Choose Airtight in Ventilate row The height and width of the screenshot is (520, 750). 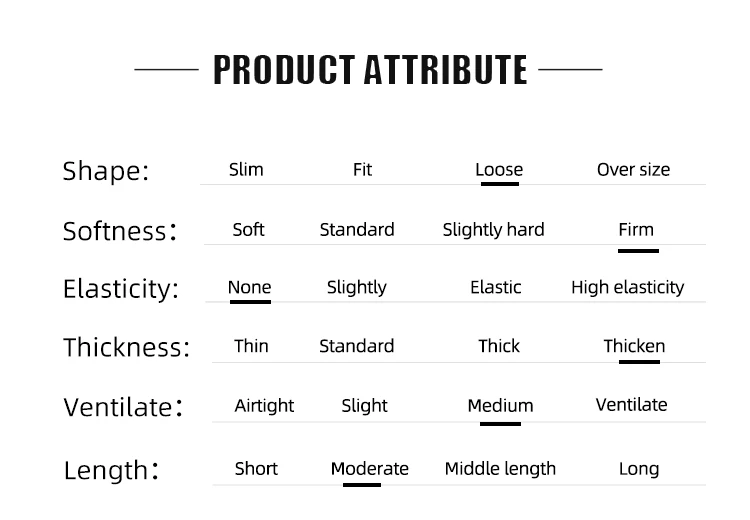pyautogui.click(x=264, y=406)
